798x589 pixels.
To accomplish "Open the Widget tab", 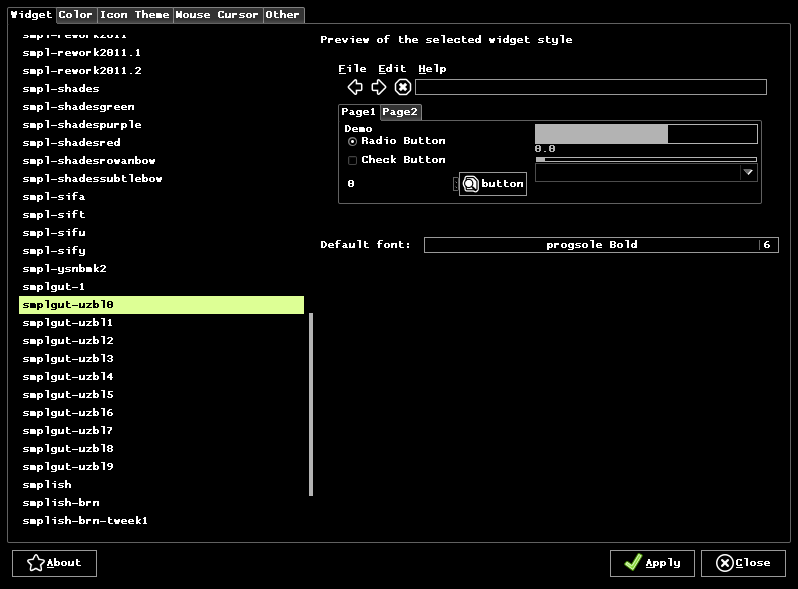I will pos(32,15).
